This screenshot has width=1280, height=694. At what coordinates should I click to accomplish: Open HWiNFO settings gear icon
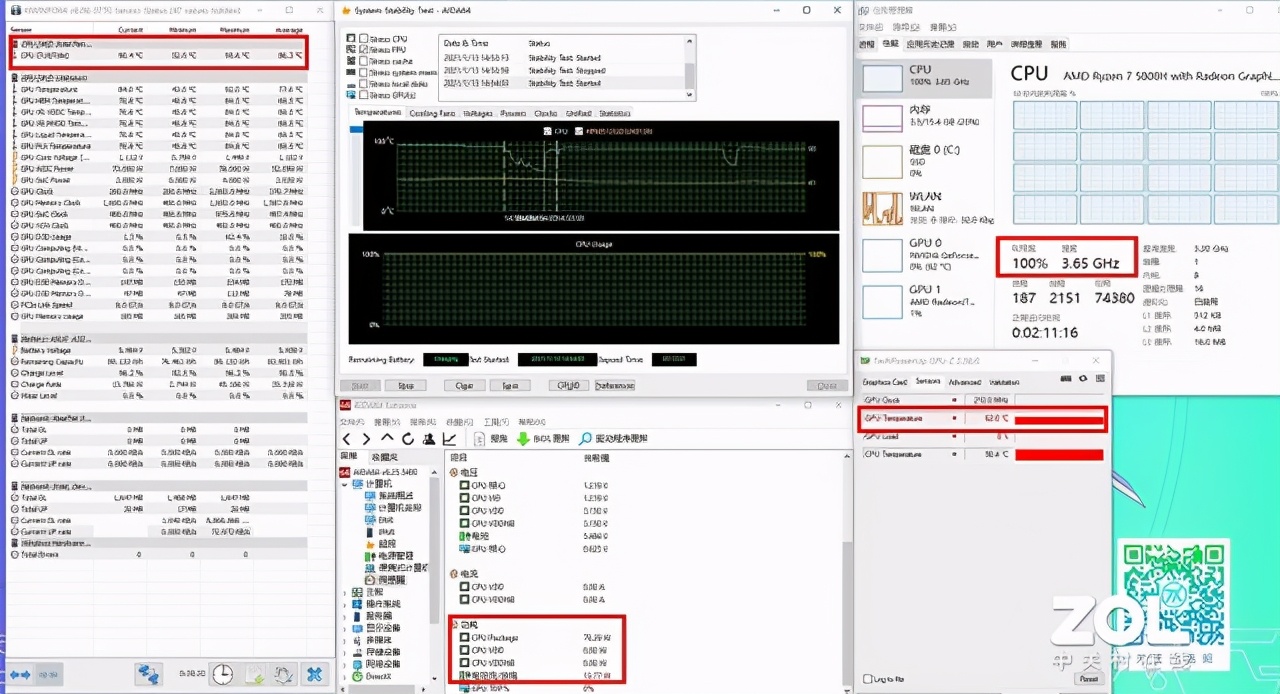pyautogui.click(x=285, y=674)
